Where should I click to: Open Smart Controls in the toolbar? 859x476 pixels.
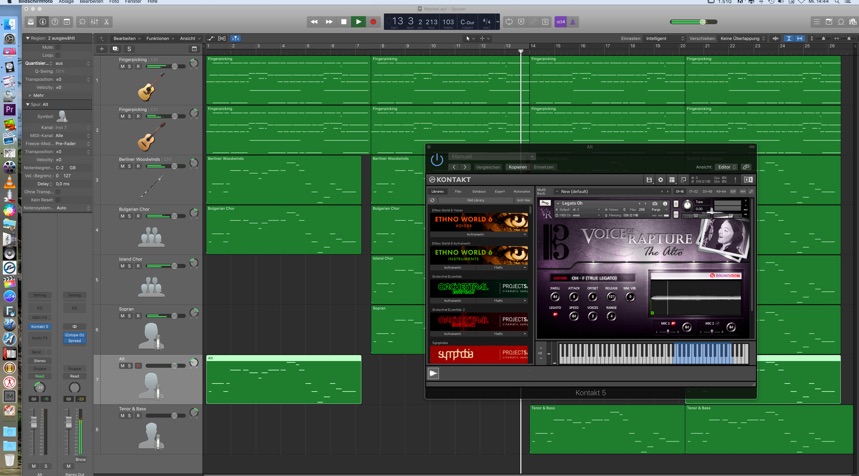tap(82, 22)
